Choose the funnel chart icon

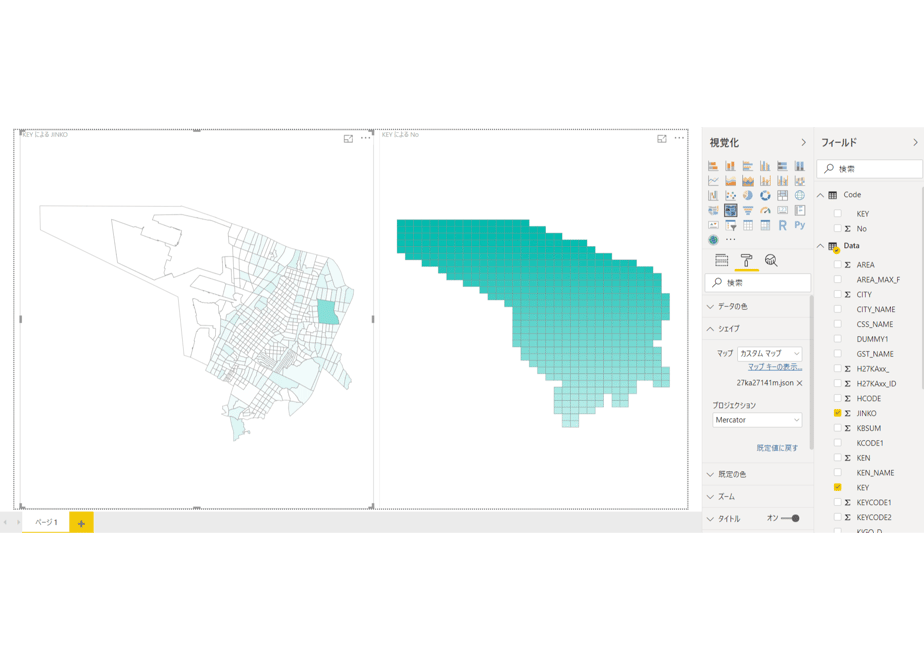coord(748,210)
